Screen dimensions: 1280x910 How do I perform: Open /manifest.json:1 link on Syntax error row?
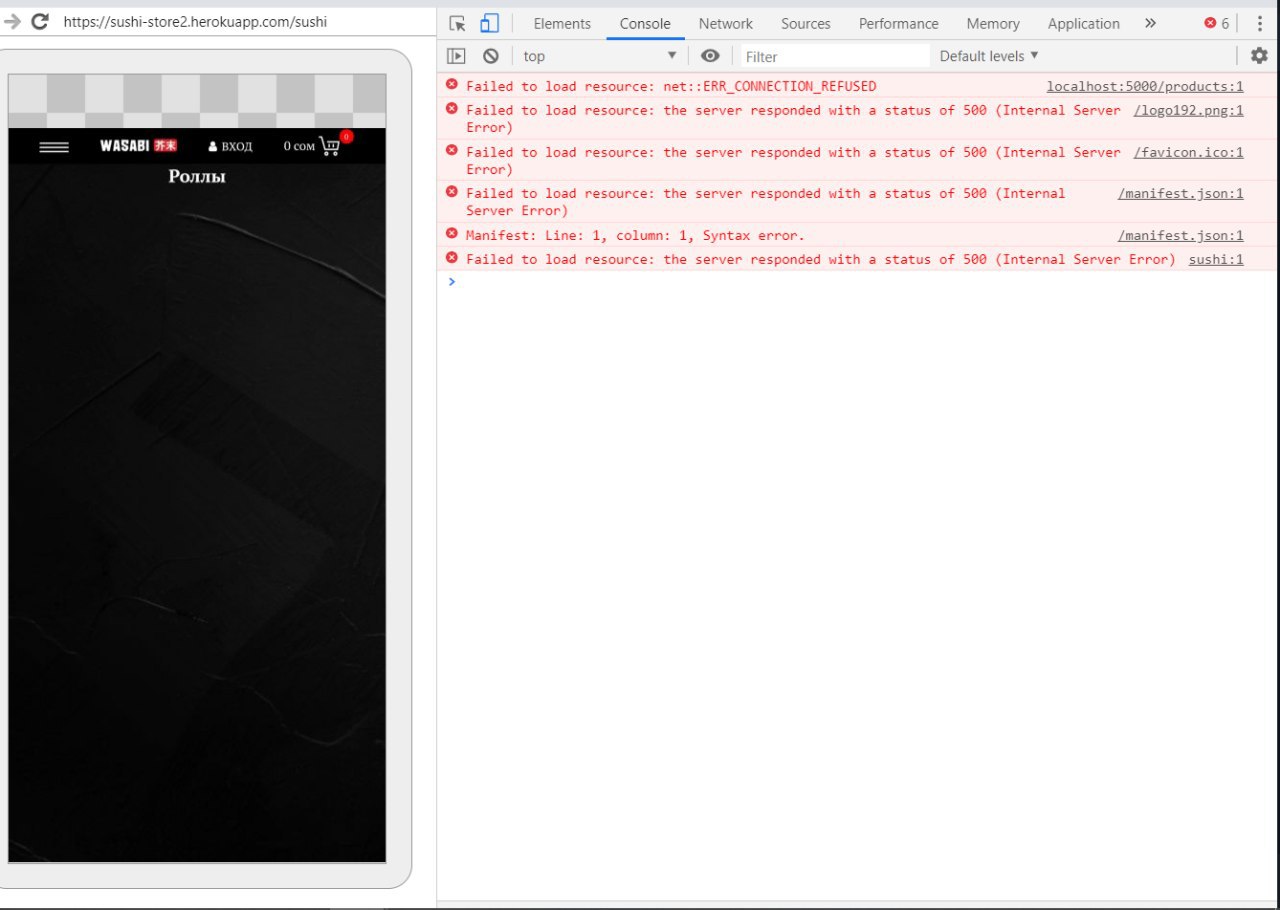[x=1181, y=236]
